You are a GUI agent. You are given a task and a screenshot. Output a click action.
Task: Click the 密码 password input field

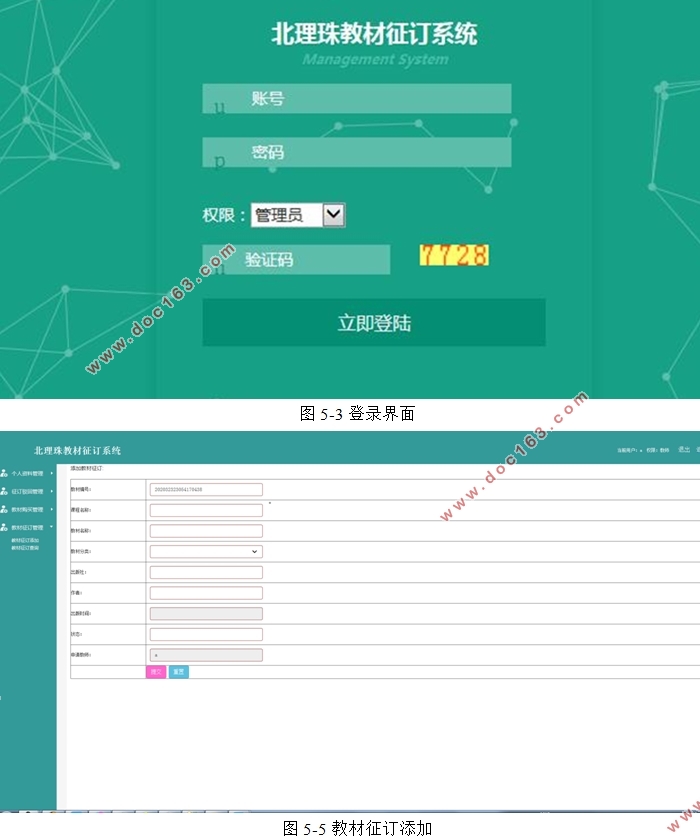[356, 152]
